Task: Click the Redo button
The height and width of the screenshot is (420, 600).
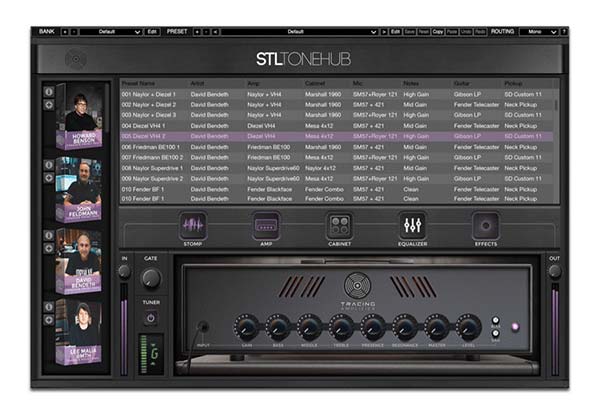Action: click(480, 32)
